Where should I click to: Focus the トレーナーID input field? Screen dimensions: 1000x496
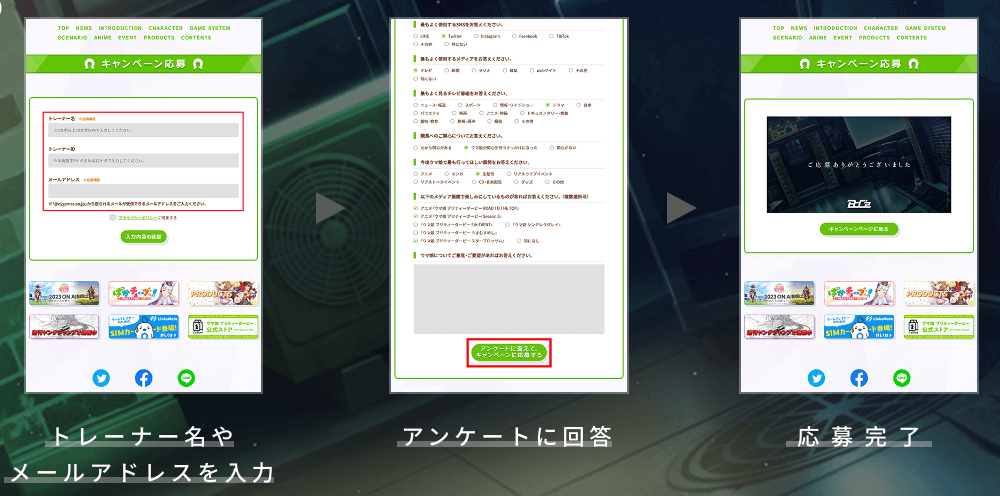tap(143, 161)
